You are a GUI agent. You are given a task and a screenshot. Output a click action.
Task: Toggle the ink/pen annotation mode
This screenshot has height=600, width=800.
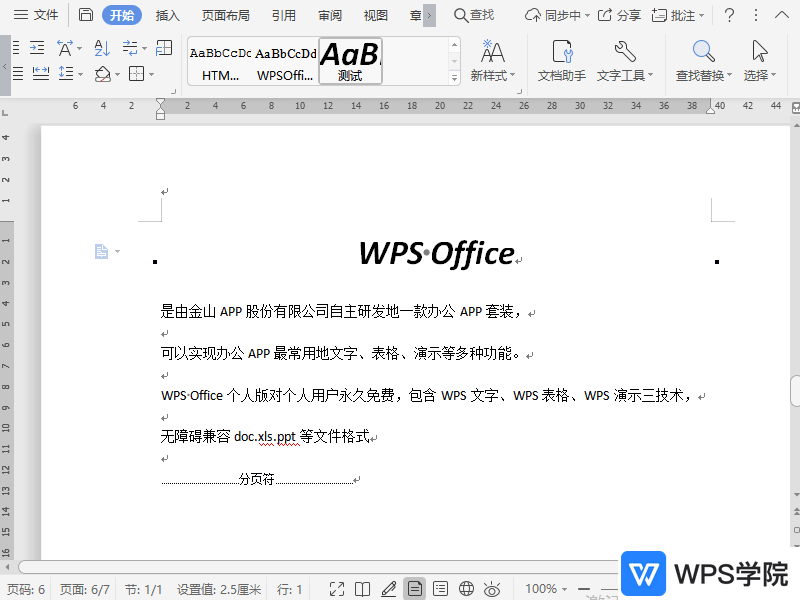pos(389,588)
